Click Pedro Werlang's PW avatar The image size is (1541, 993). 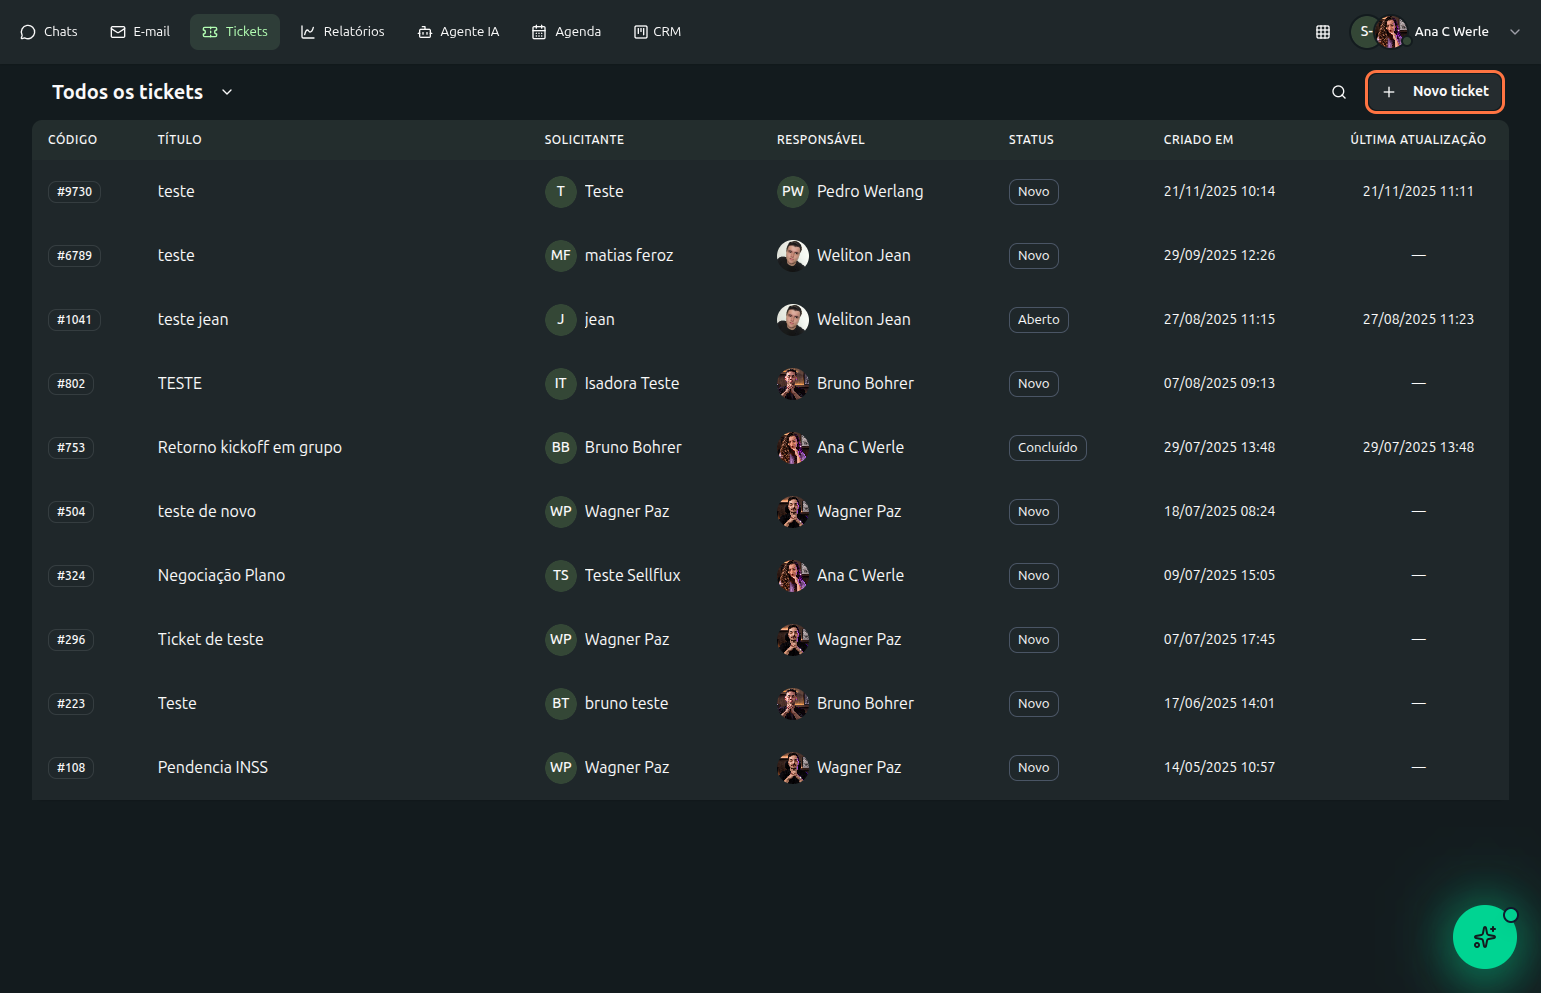tap(792, 192)
